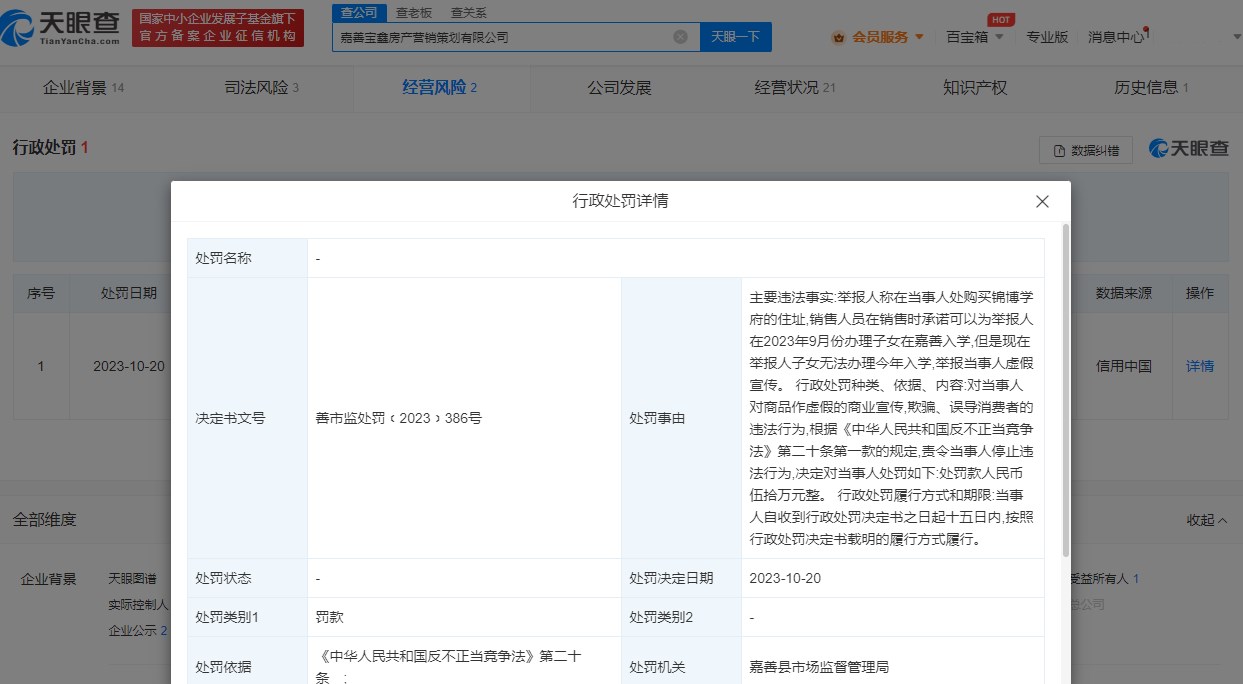Click the 处罚事由 description text
Image resolution: width=1243 pixels, height=684 pixels.
tap(892, 418)
